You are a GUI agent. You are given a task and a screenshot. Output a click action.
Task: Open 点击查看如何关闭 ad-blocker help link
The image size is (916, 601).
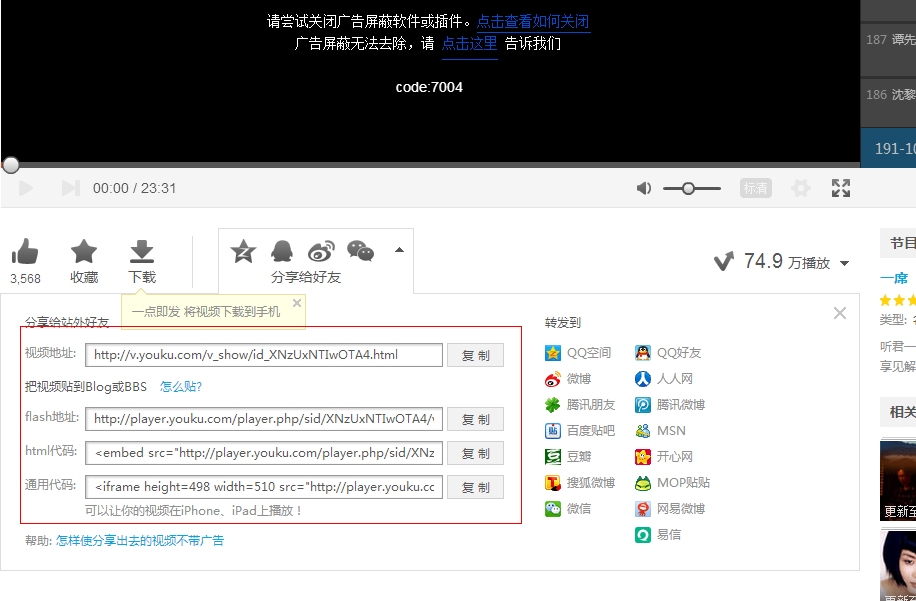533,22
